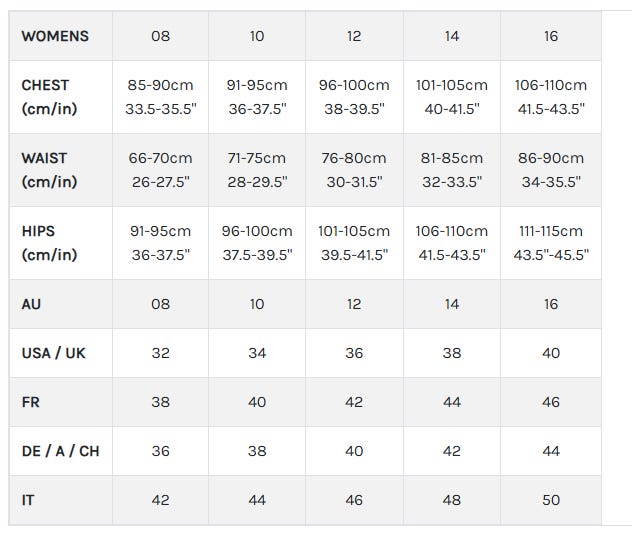Select hips measurement 91-95cm for size 08
This screenshot has width=632, height=535.
tap(160, 243)
